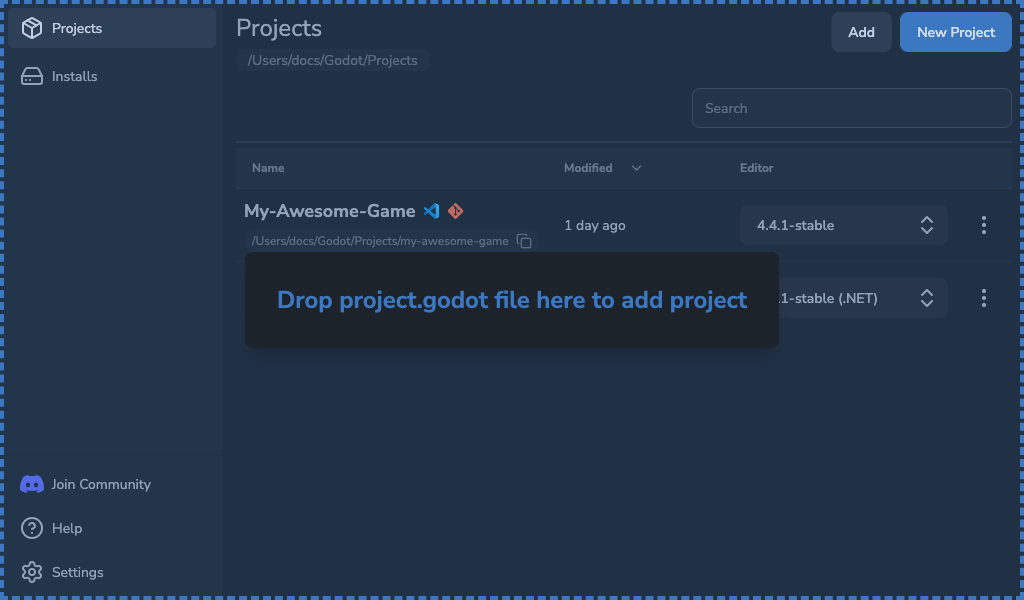The height and width of the screenshot is (600, 1024).
Task: Click the /Users/docs/Godot/Projects path chip
Action: coord(332,60)
